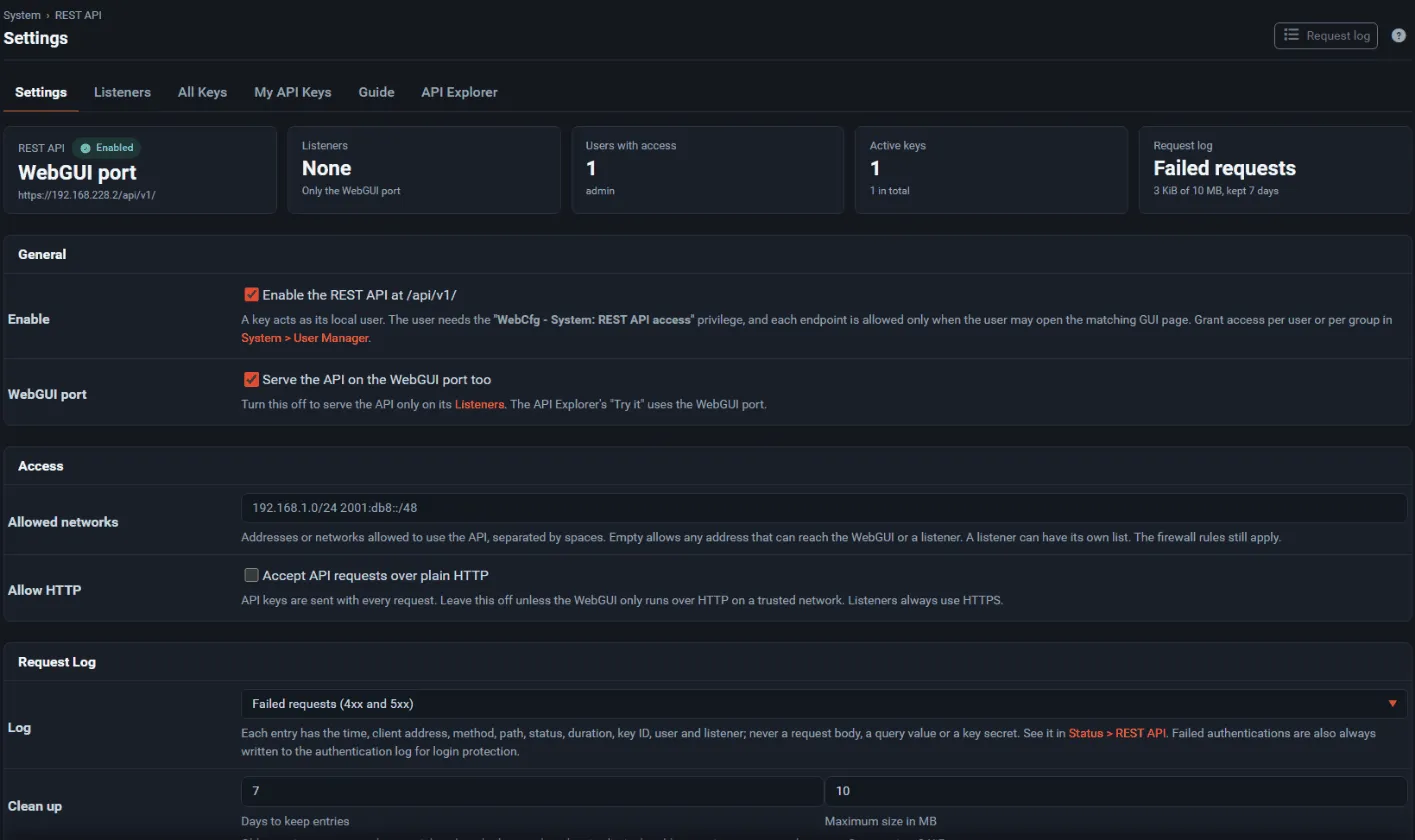This screenshot has width=1415, height=840.
Task: Switch to the Listeners tab
Action: tap(122, 92)
